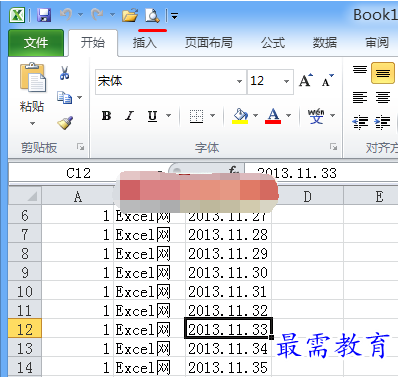This screenshot has height=377, width=398.
Task: Apply yellow fill color bucket
Action: [x=240, y=116]
